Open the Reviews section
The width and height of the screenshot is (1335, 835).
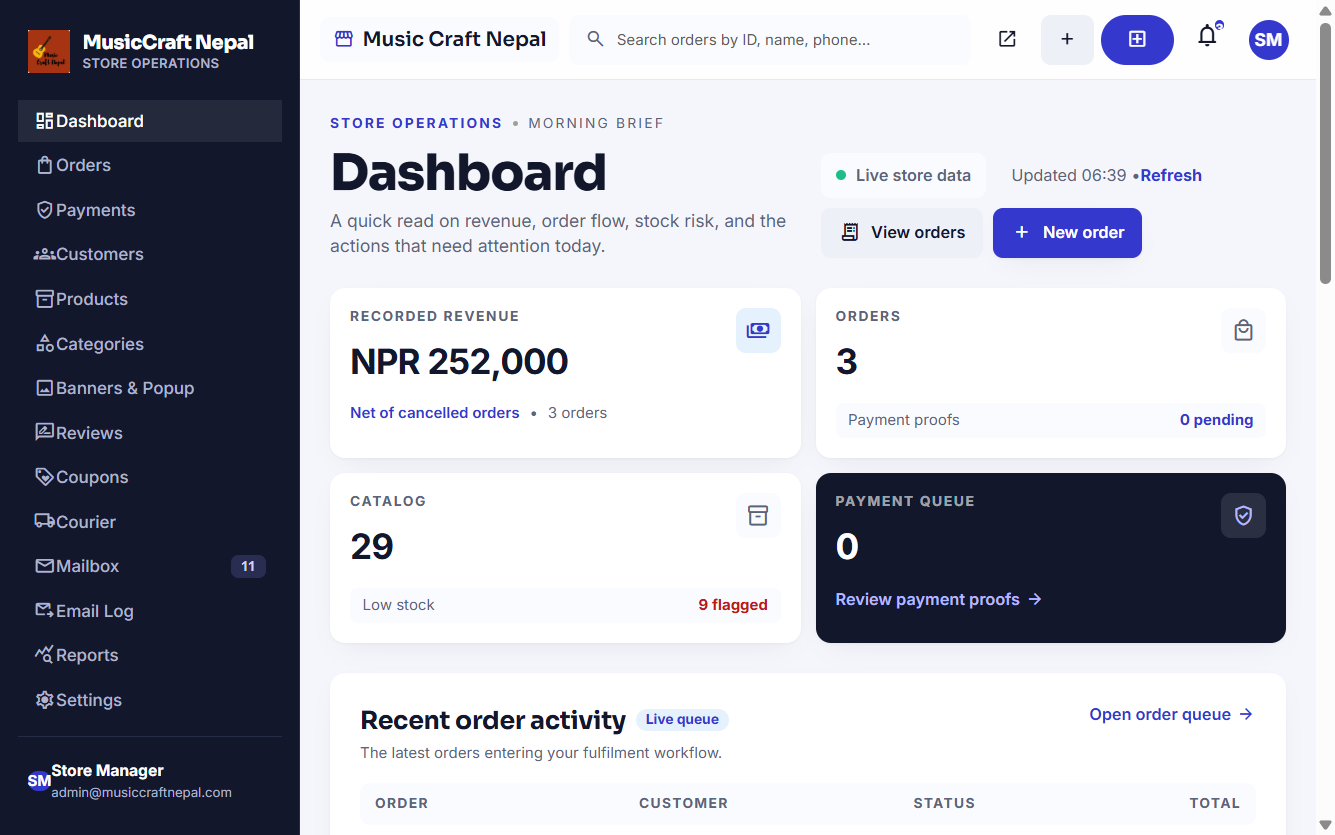tap(150, 433)
